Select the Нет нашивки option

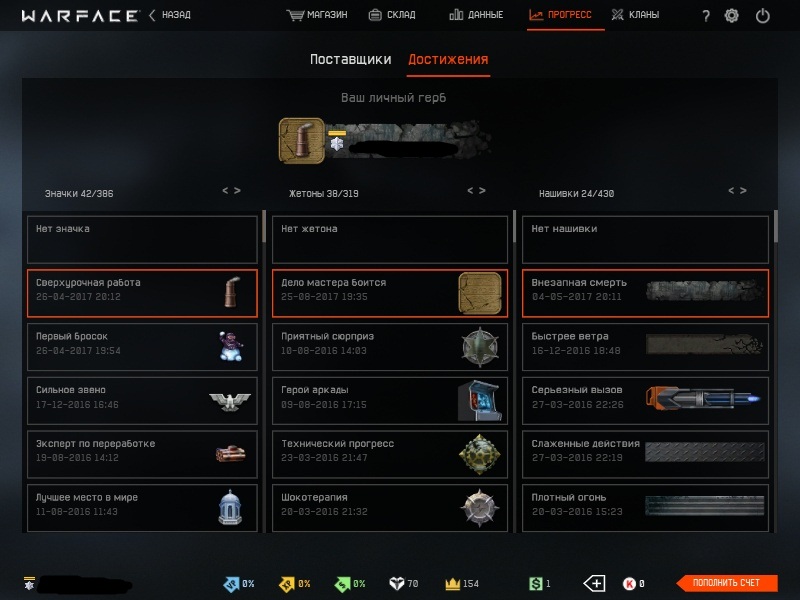tap(645, 239)
